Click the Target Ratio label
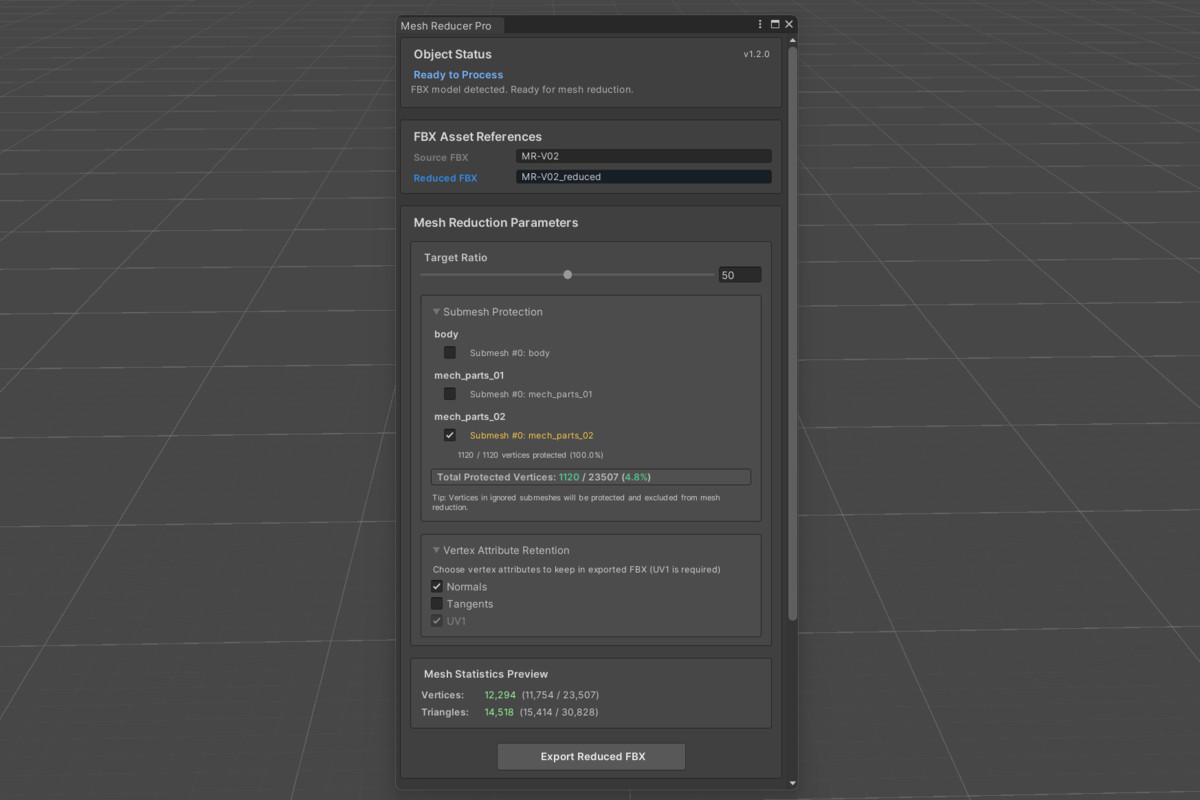1200x800 pixels. point(456,258)
